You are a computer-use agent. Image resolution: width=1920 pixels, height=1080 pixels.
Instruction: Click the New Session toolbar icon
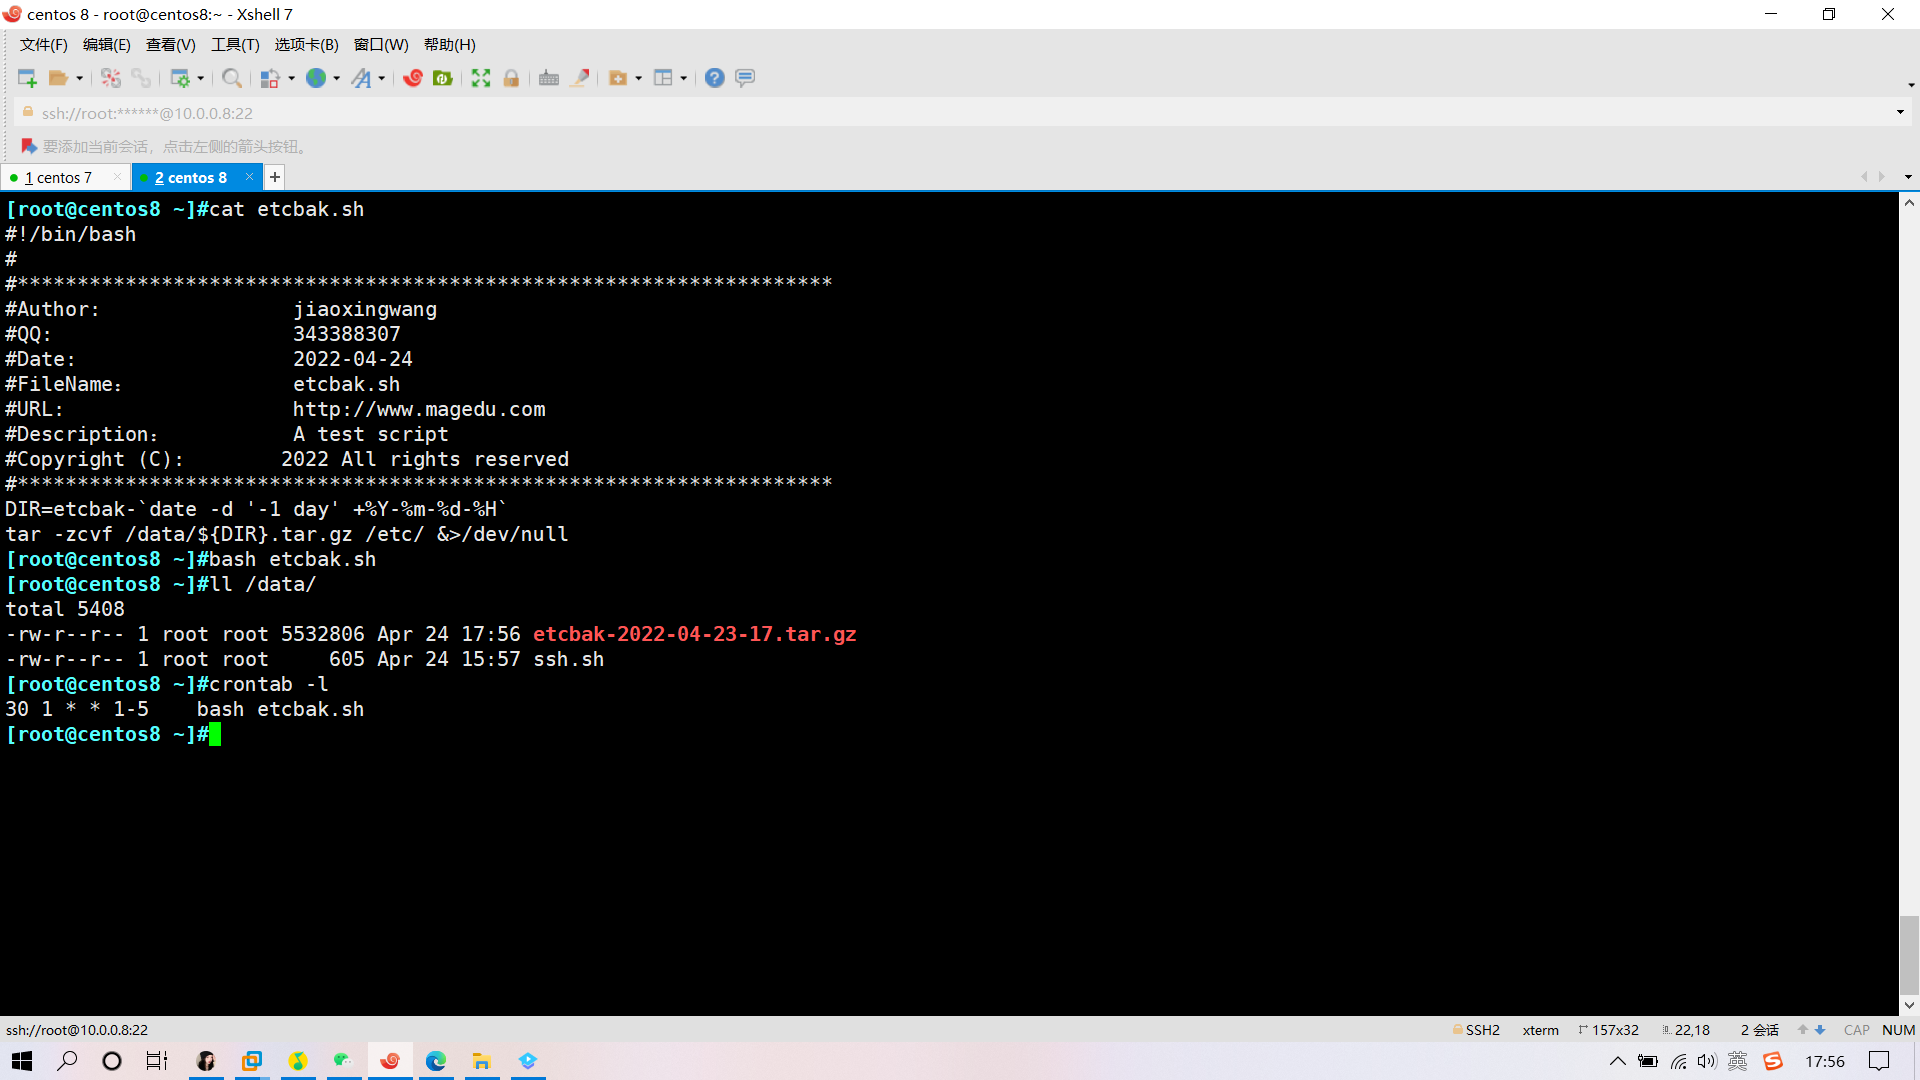[x=27, y=78]
